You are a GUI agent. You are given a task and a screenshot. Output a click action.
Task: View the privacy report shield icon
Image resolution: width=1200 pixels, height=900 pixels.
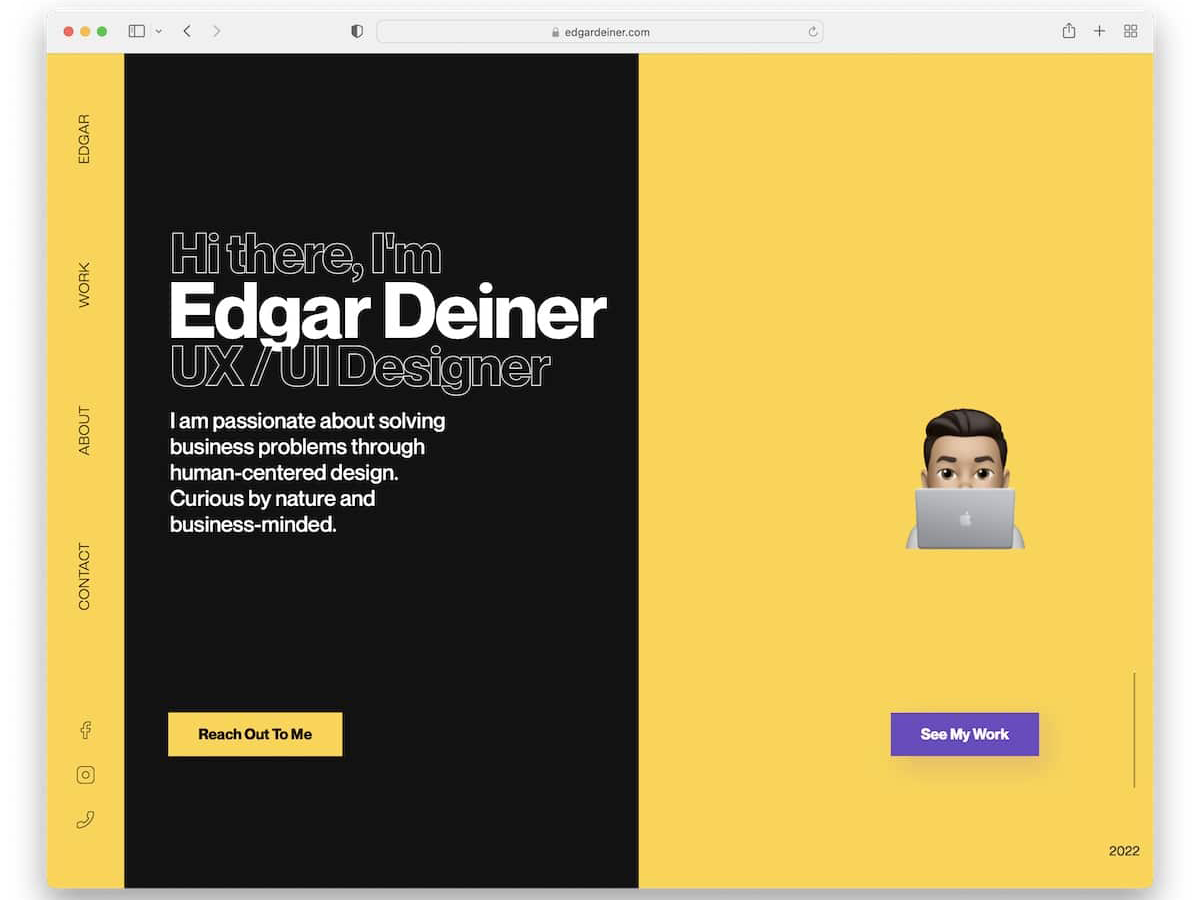click(x=356, y=31)
